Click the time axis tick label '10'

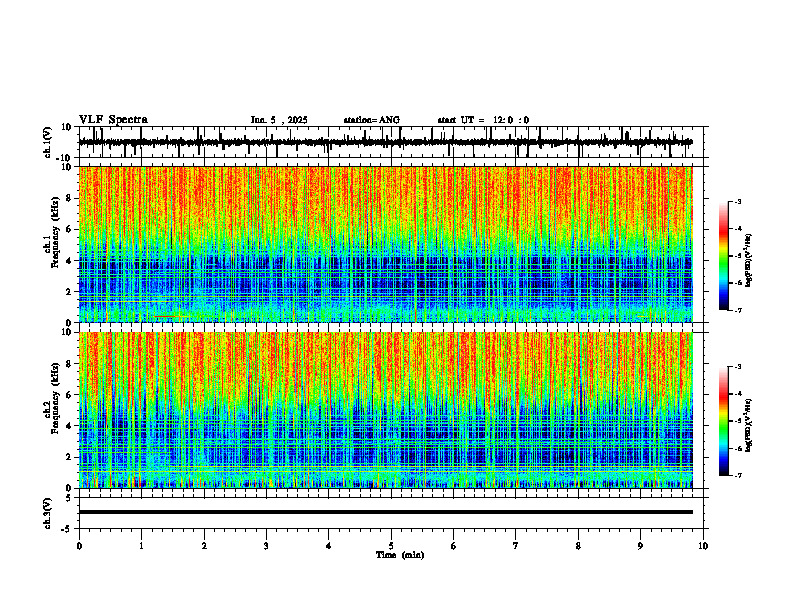[703, 546]
